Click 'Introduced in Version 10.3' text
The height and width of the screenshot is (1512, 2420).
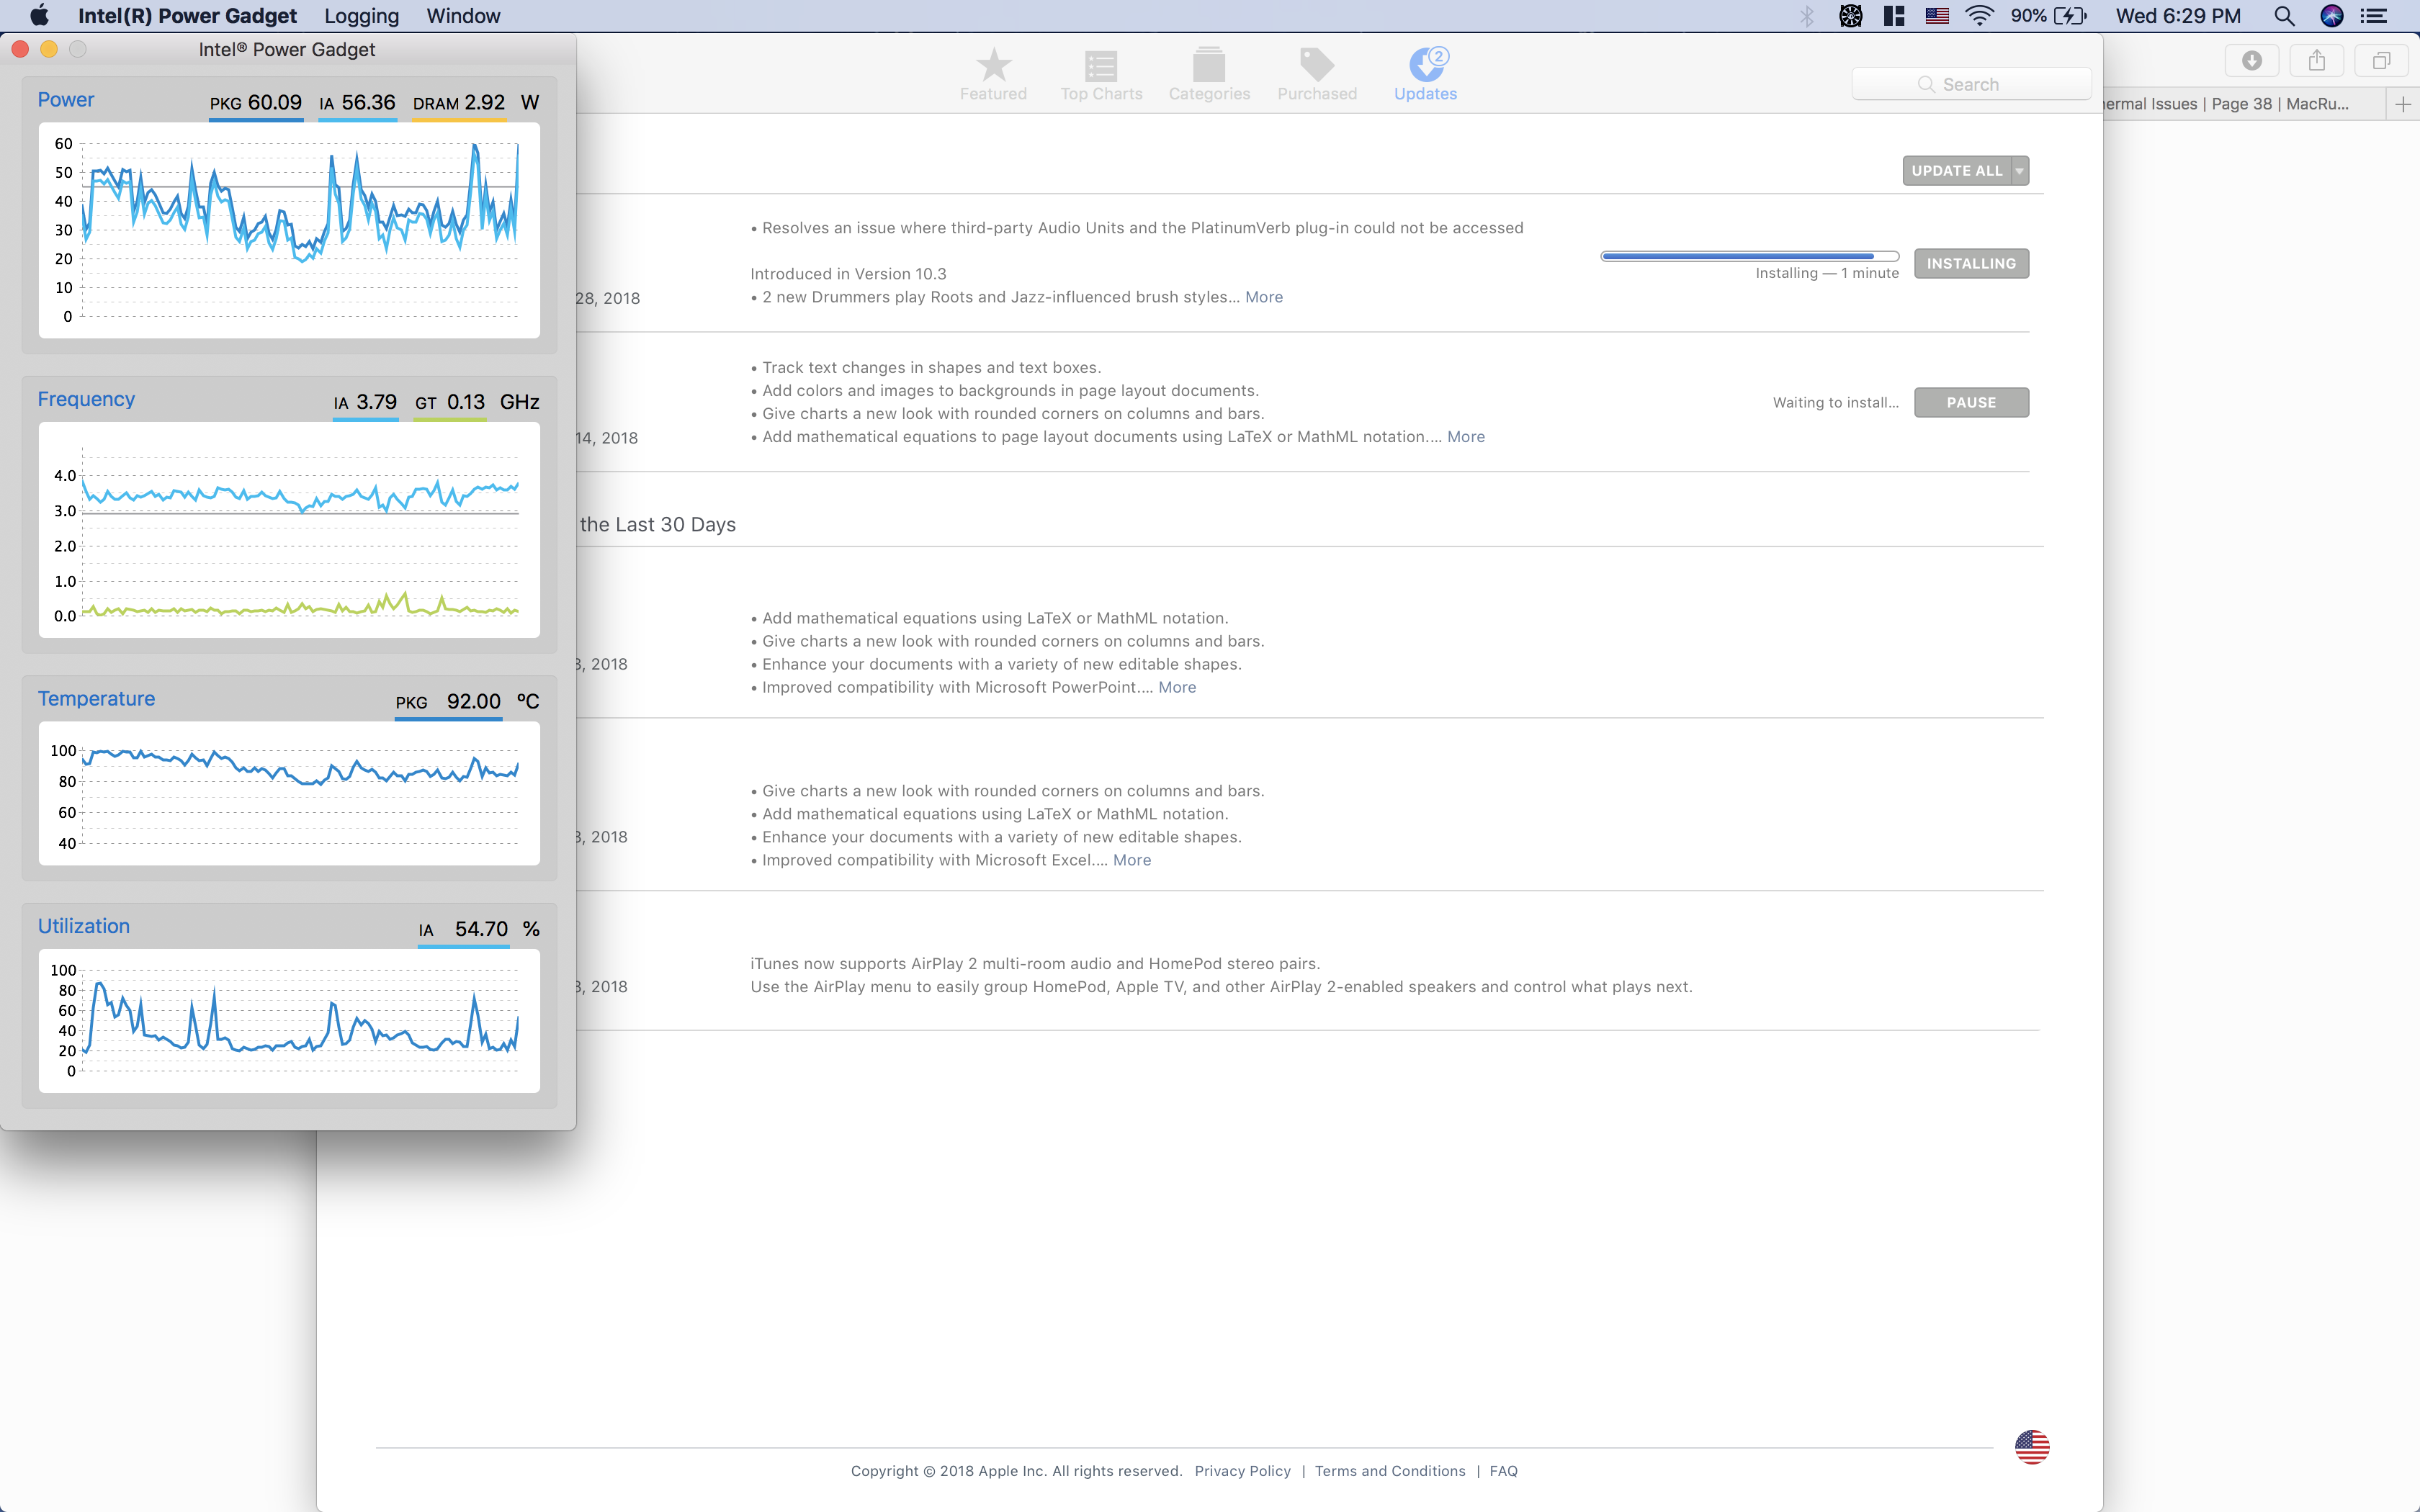[x=848, y=274]
